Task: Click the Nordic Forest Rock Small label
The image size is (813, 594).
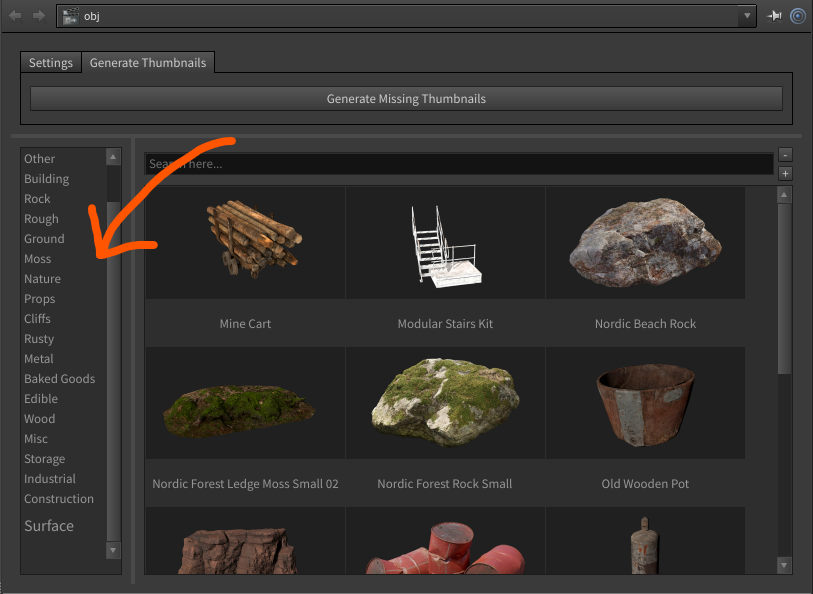Action: pyautogui.click(x=445, y=484)
